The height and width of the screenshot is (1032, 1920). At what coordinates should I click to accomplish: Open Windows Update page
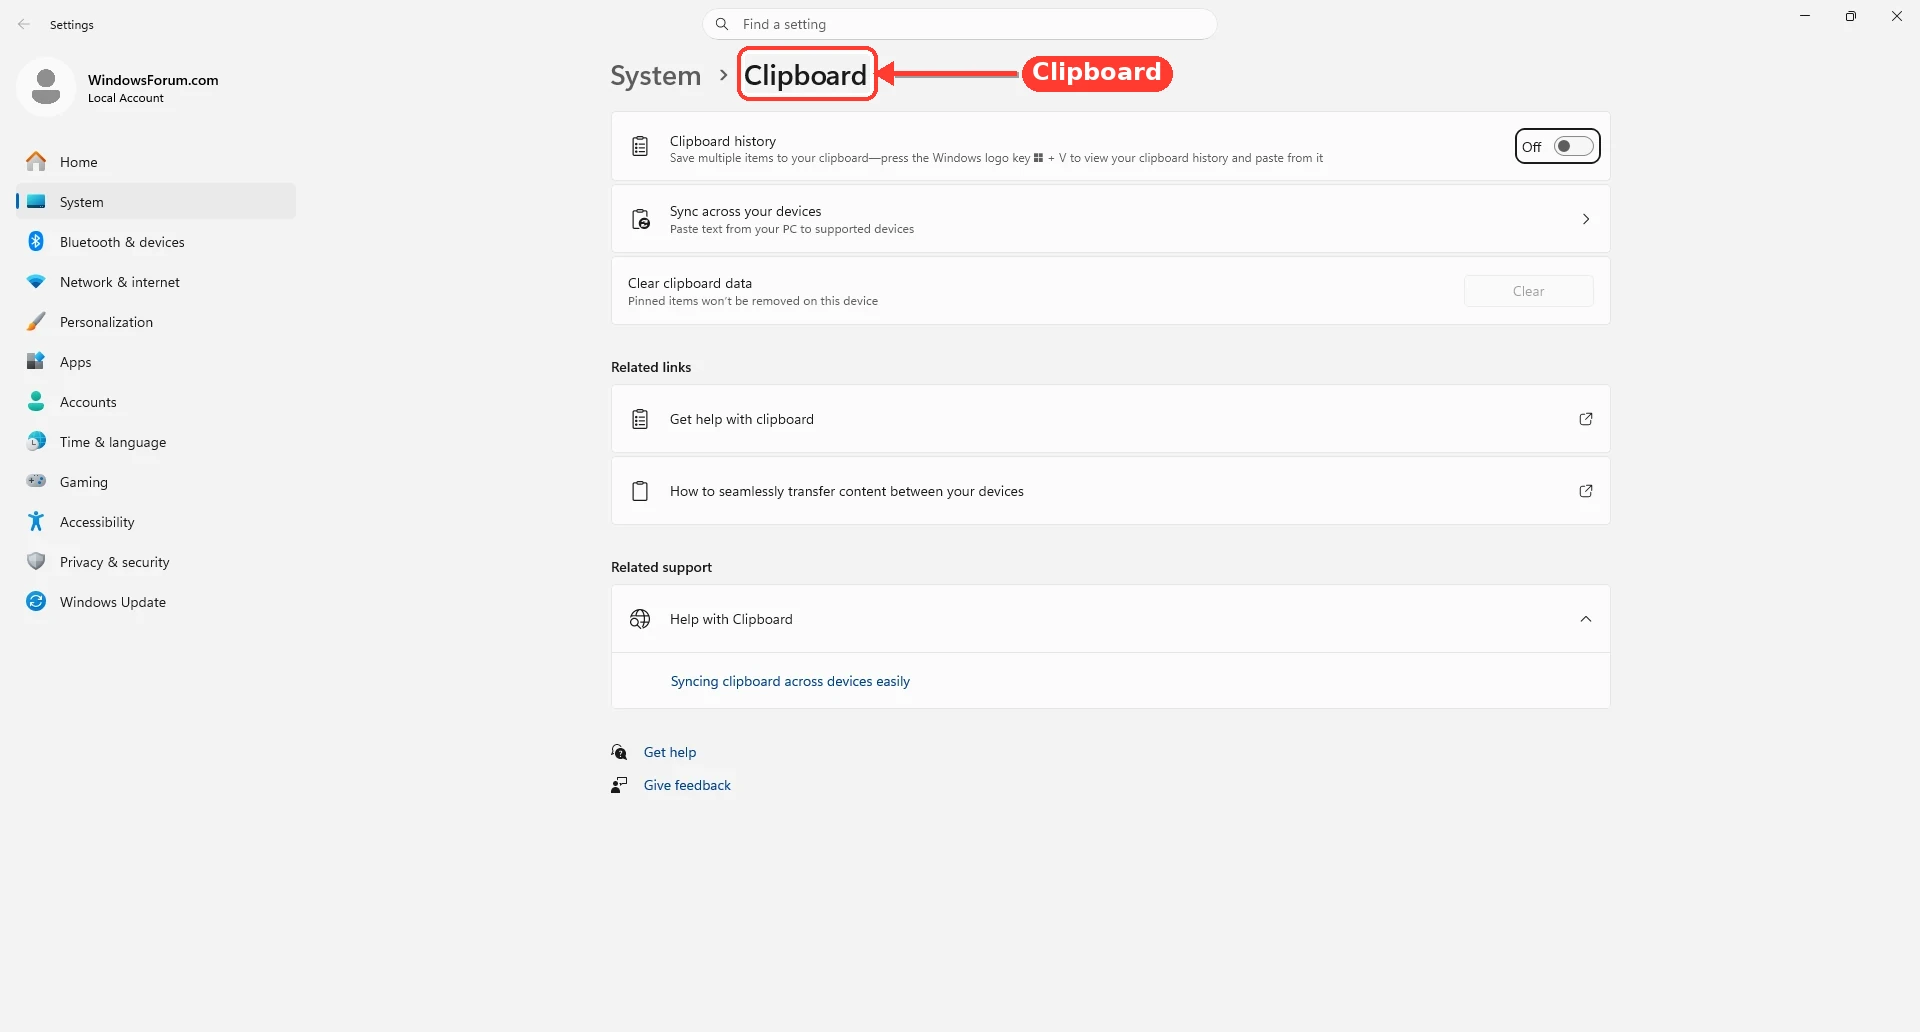(156, 601)
